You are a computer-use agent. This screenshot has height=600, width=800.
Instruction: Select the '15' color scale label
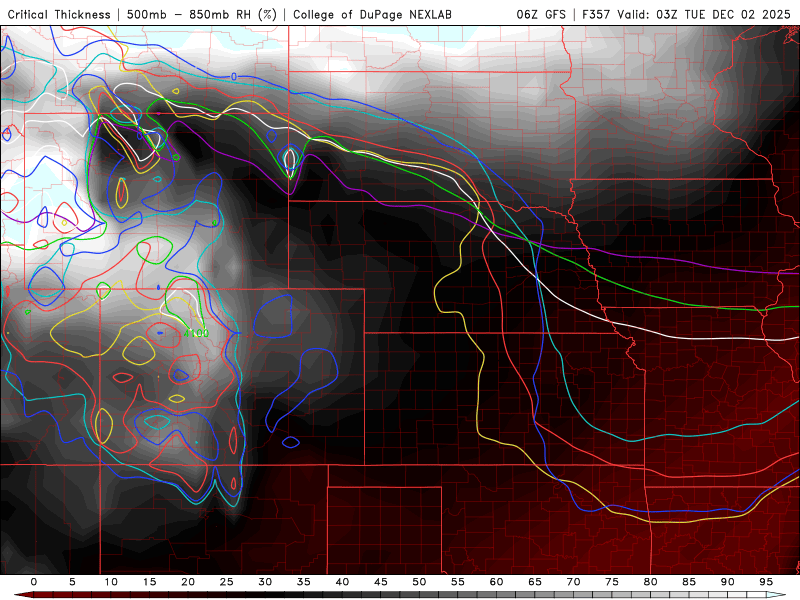click(149, 582)
